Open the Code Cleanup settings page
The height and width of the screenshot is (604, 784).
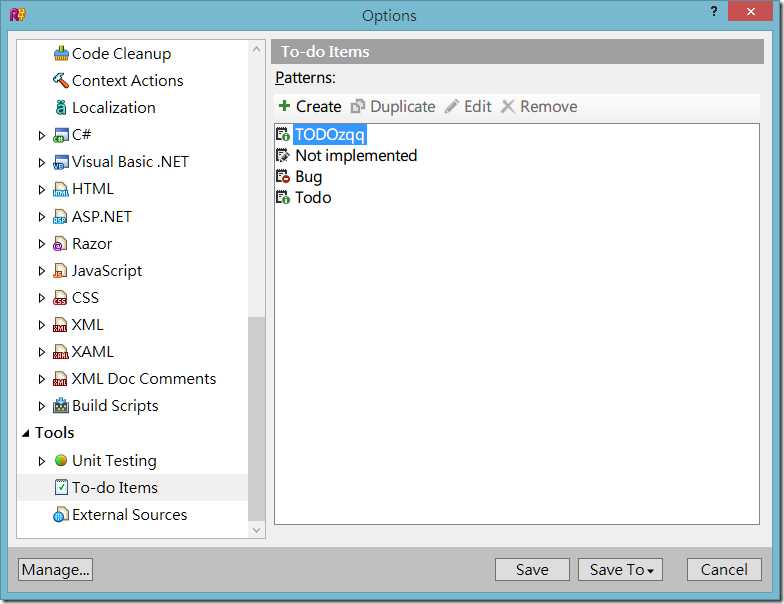click(122, 54)
